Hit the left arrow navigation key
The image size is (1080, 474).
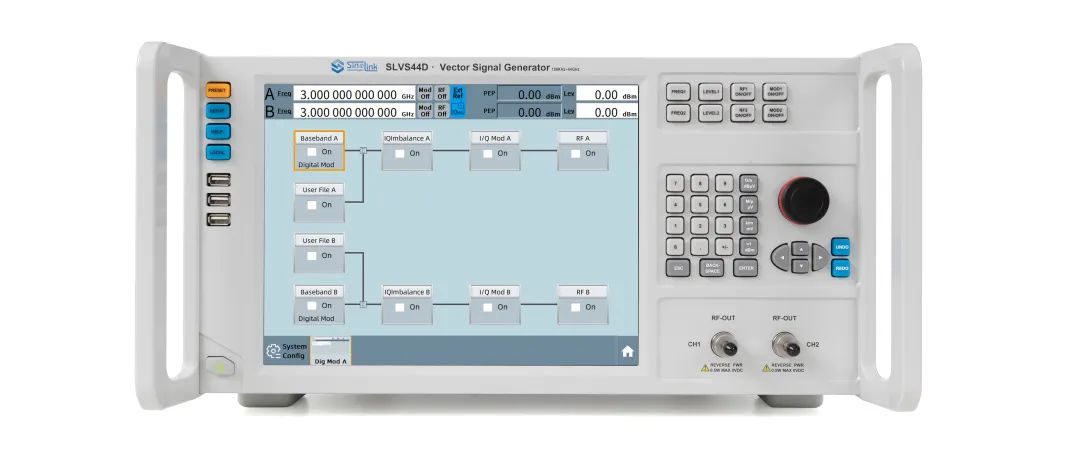[780, 257]
